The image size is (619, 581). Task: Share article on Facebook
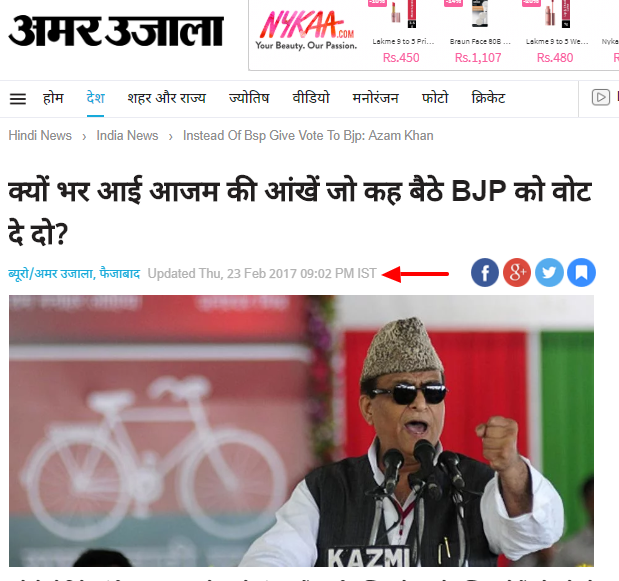484,273
